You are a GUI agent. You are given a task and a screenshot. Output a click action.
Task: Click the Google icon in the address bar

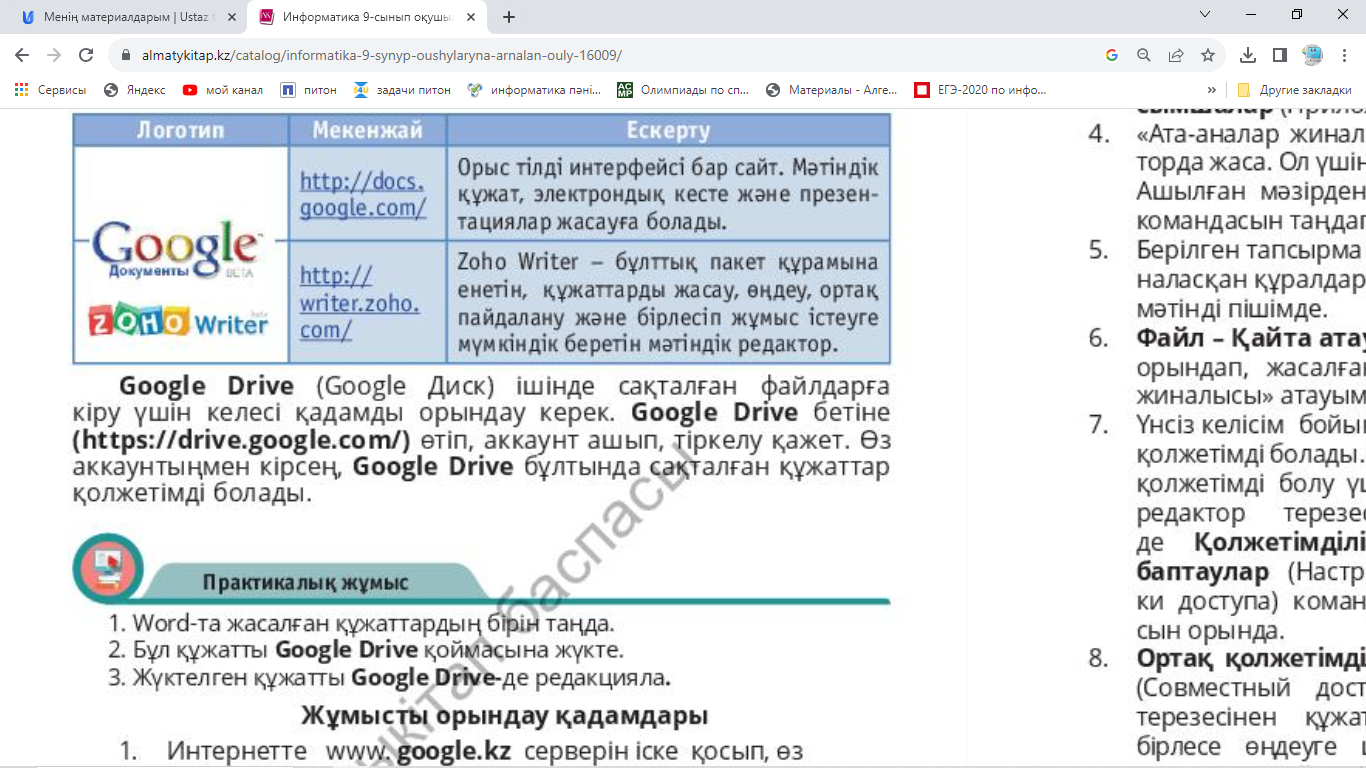click(1112, 56)
